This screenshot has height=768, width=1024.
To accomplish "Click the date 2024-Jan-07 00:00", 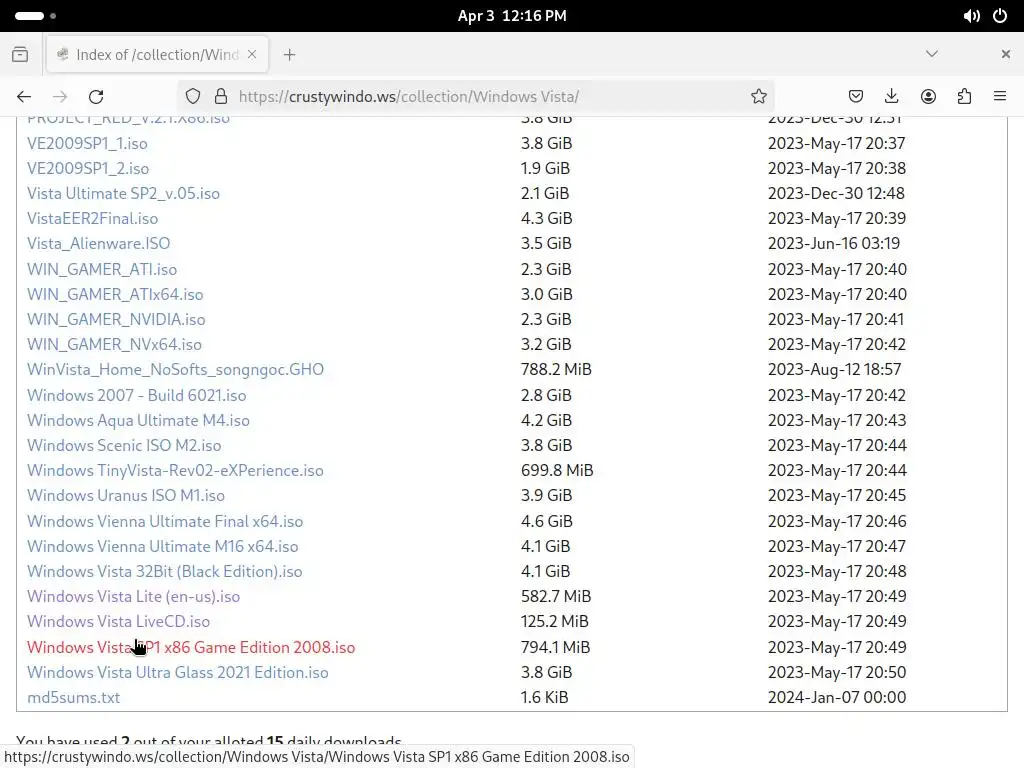I will click(x=837, y=697).
